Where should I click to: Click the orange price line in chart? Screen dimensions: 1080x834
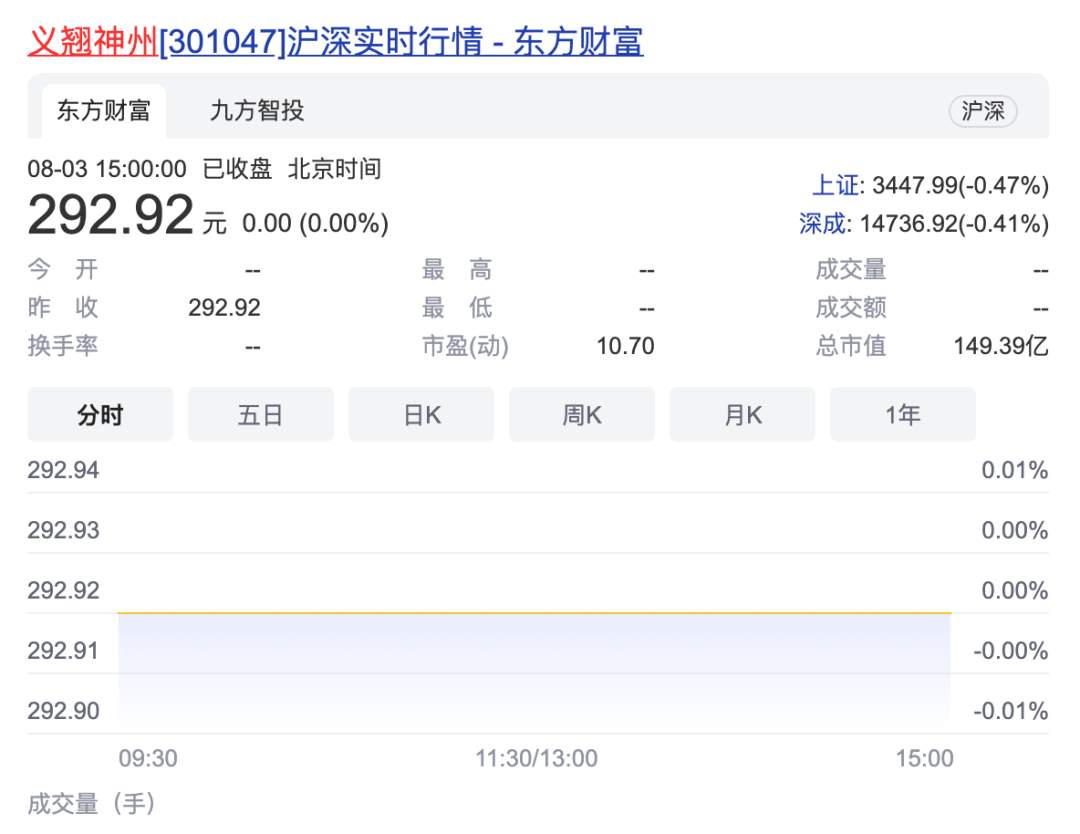[534, 613]
